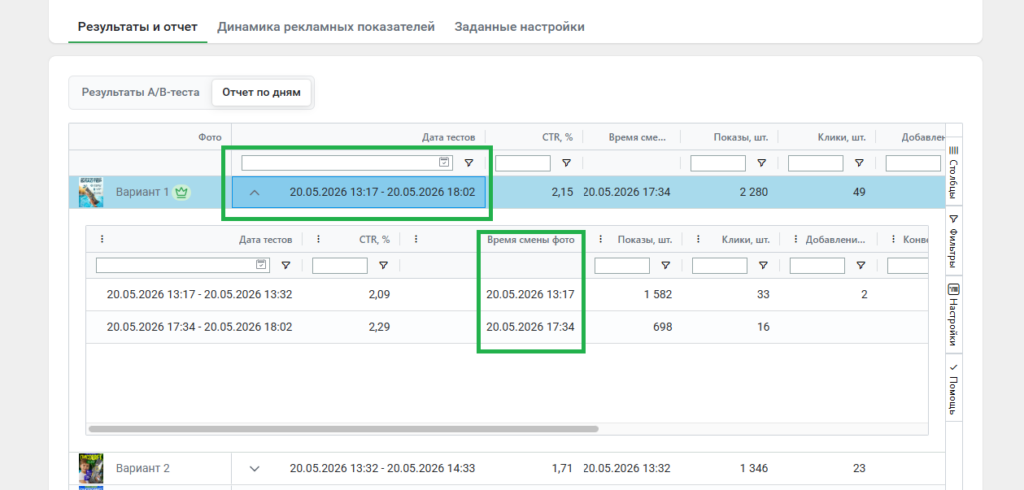Select row 20.05.2026 13:17 - 20.05.2026 13:32
Screen dimensions: 1024x490
coord(507,295)
